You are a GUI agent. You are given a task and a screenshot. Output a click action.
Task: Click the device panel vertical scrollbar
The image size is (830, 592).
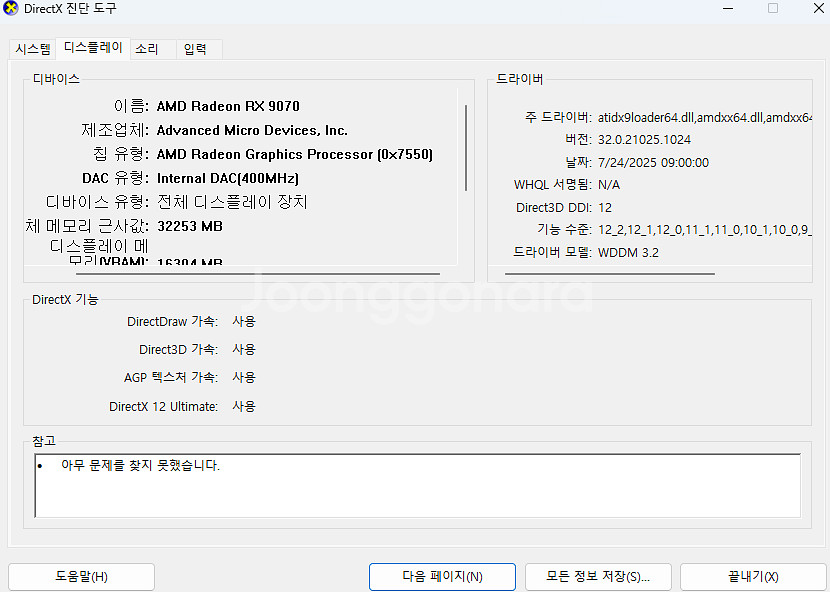[x=466, y=148]
